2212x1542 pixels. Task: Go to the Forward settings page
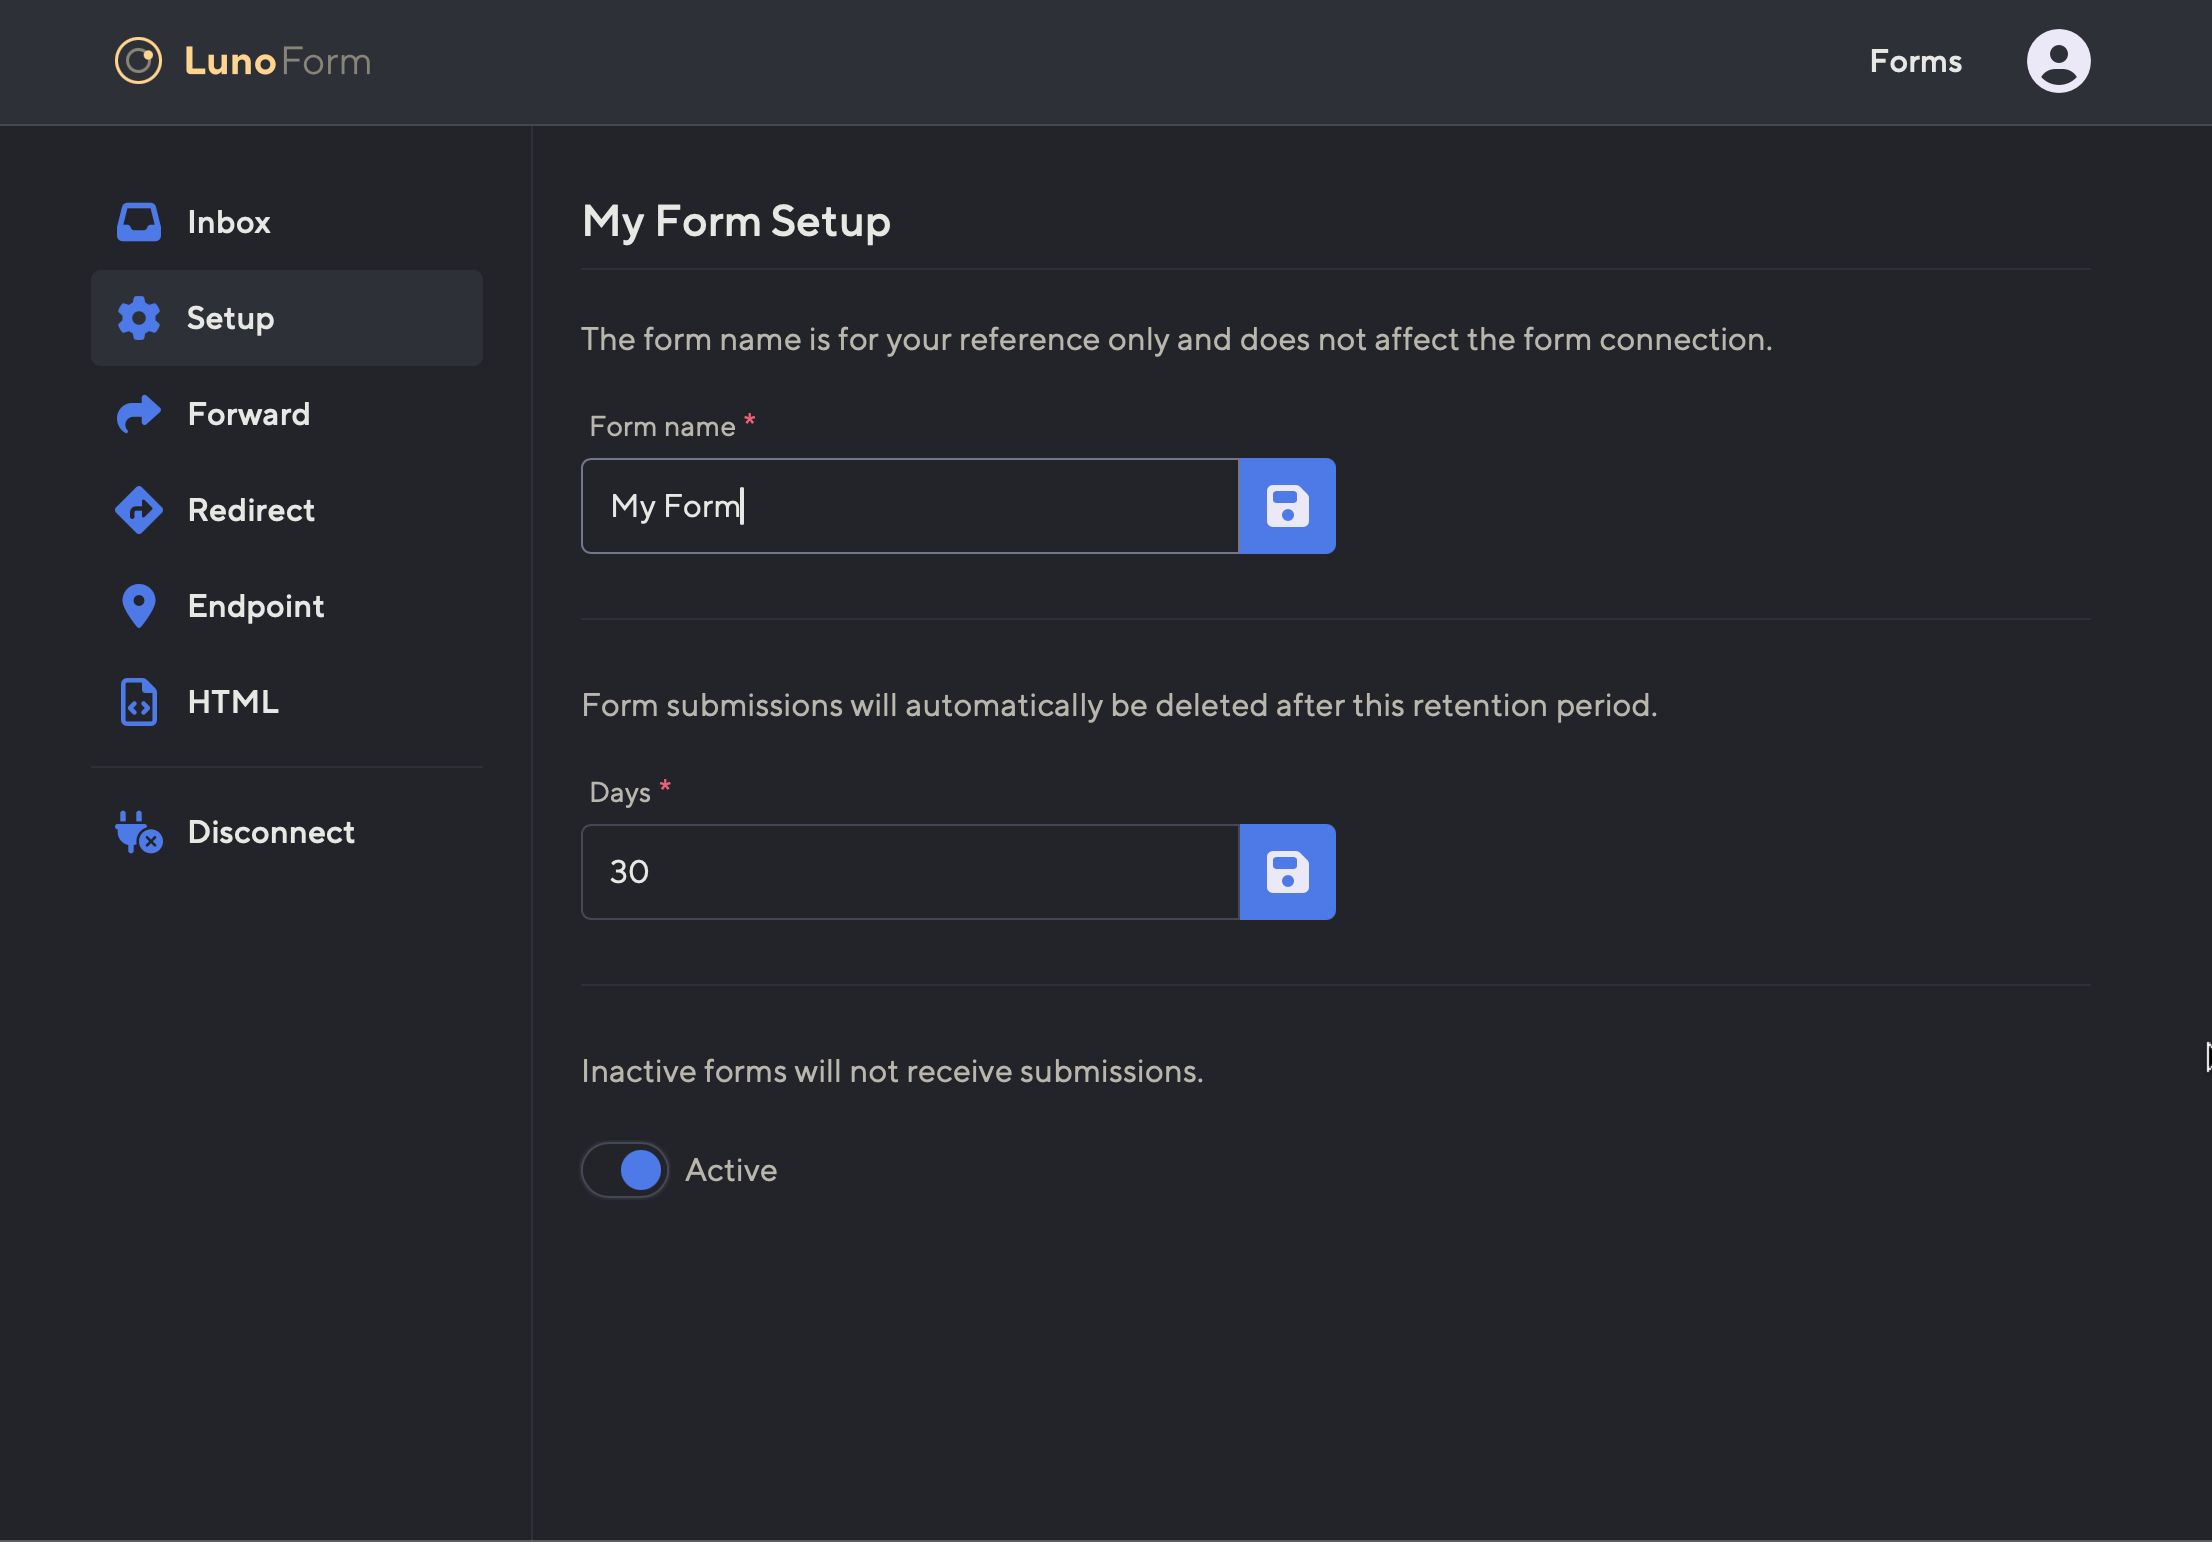point(249,414)
